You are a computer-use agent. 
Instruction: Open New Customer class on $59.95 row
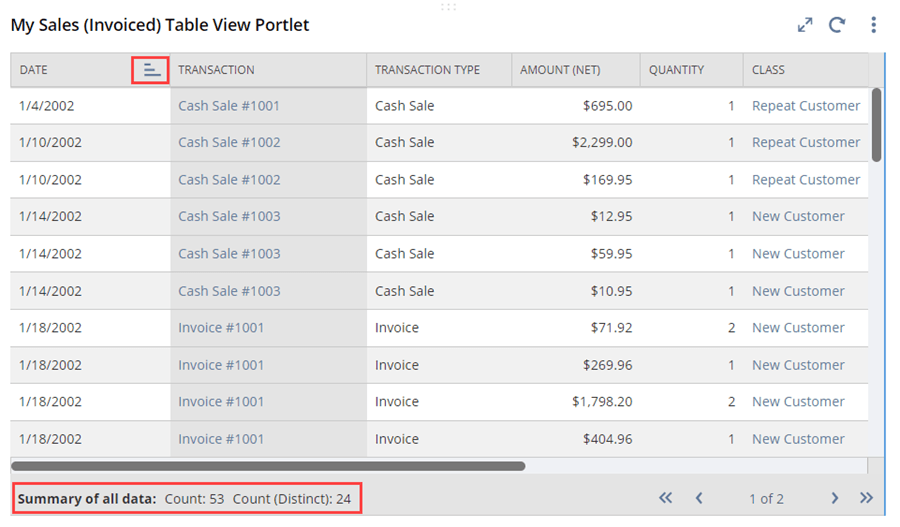click(x=798, y=254)
